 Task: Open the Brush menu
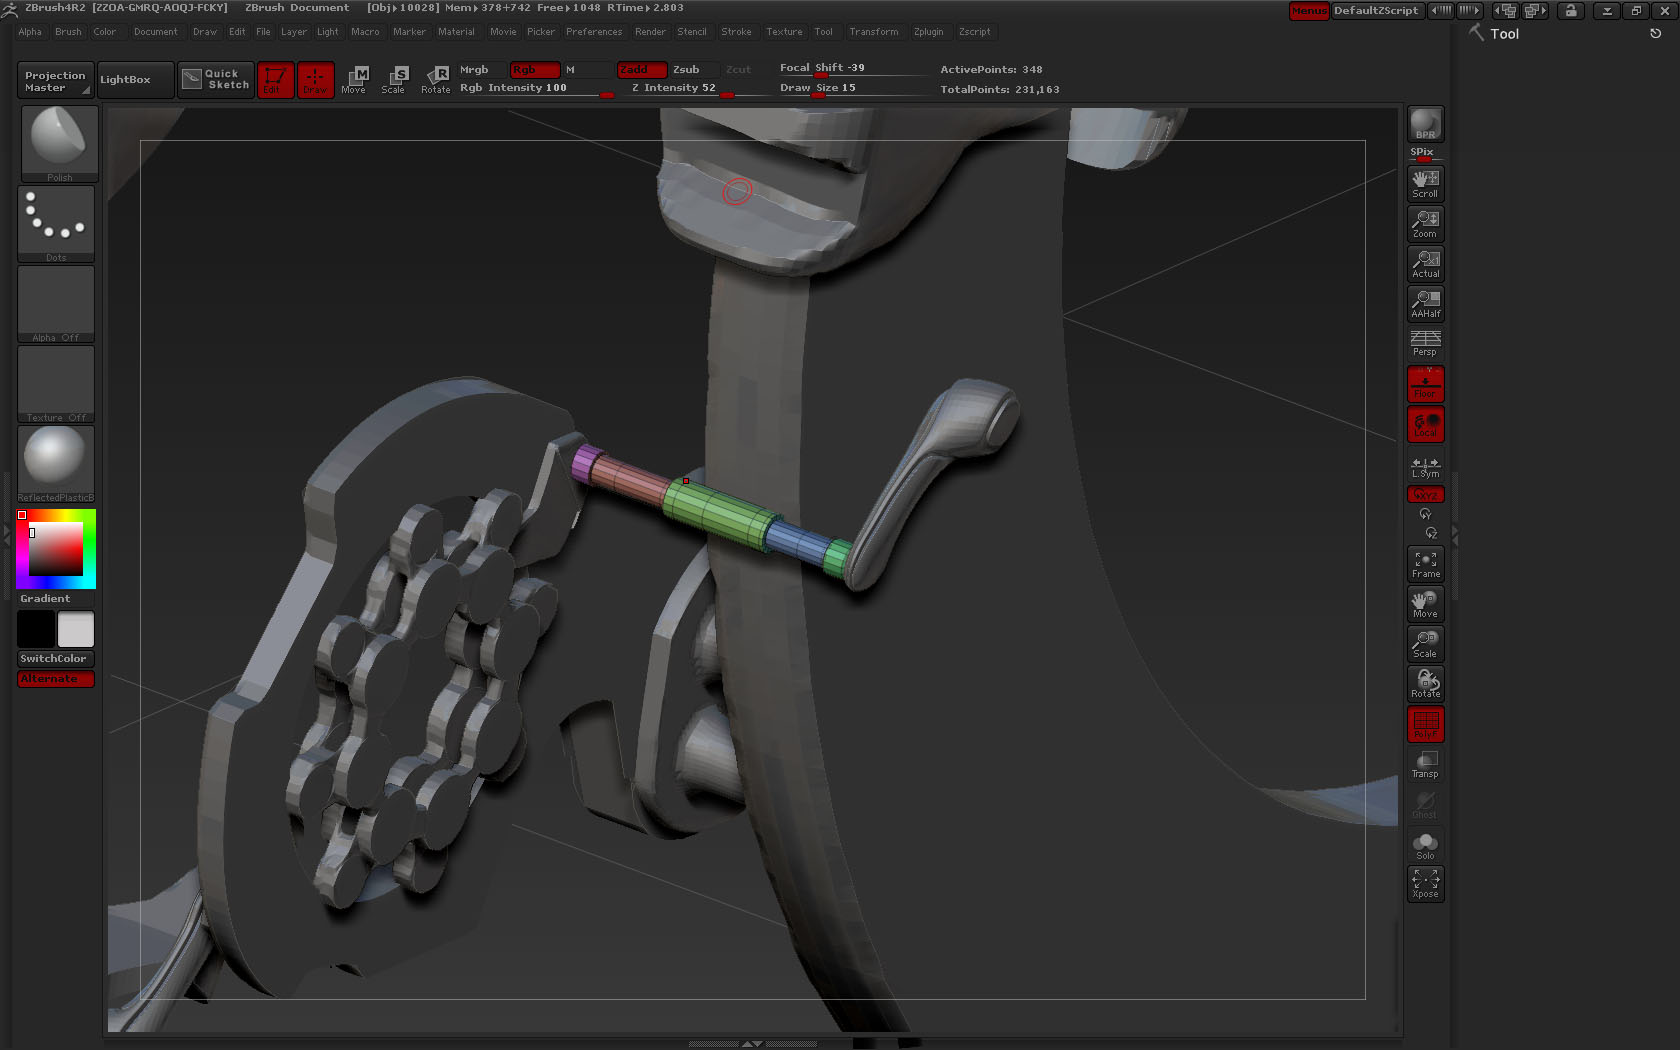[68, 32]
